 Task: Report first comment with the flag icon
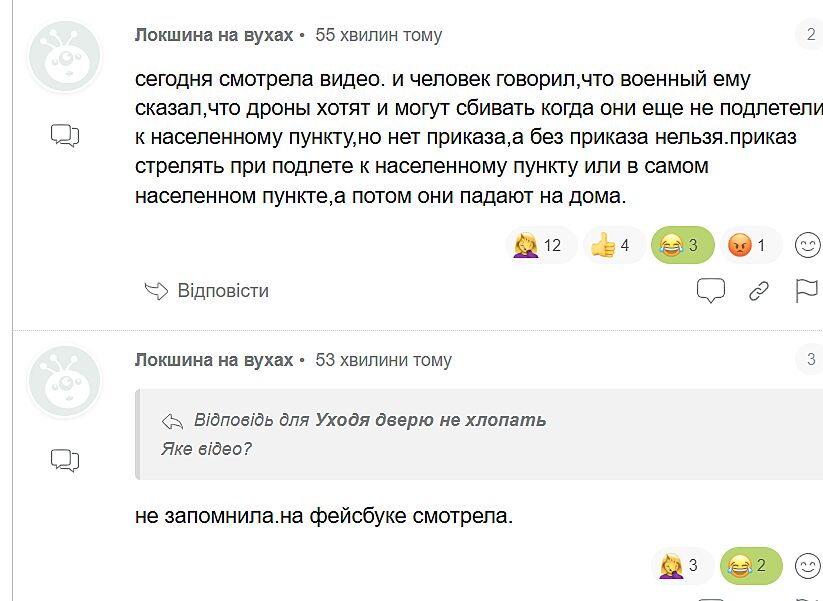pos(806,291)
